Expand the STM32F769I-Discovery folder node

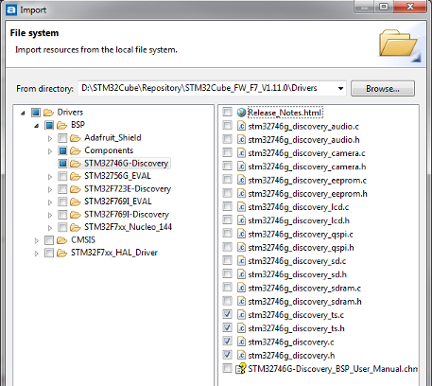(50, 215)
